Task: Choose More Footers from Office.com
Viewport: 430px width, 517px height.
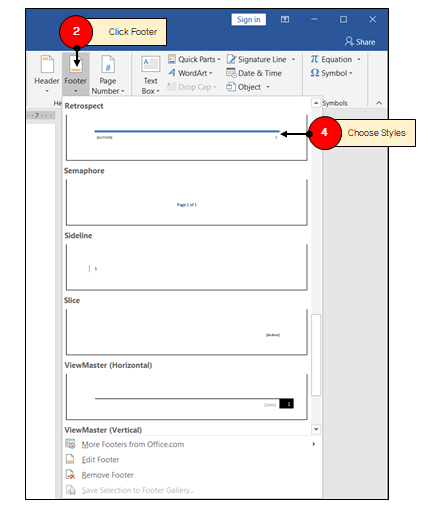Action: [192, 444]
